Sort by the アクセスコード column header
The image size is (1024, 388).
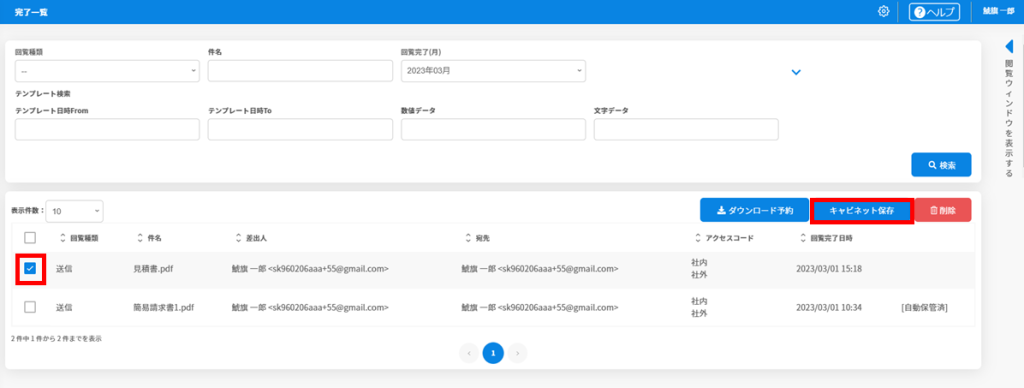[x=725, y=238]
